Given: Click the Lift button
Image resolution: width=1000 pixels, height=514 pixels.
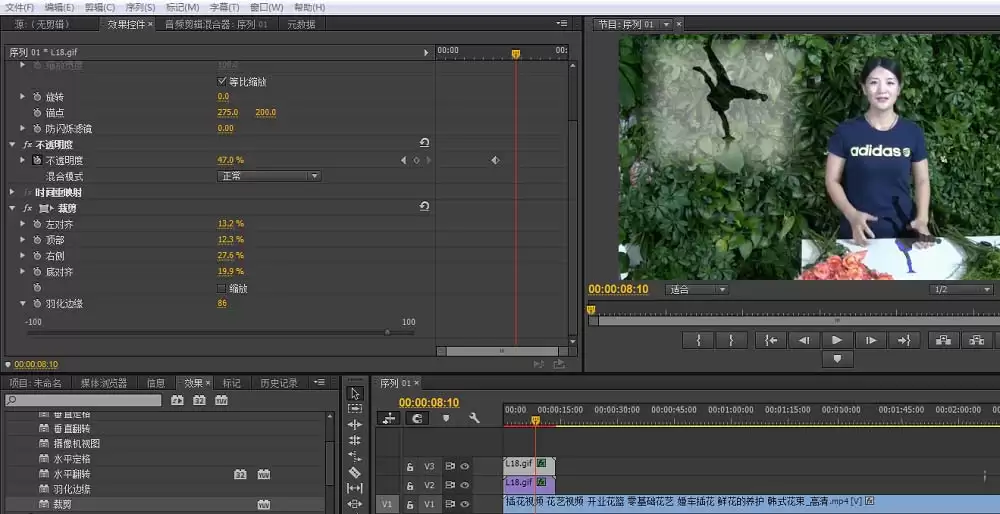Looking at the screenshot, I should tap(943, 340).
